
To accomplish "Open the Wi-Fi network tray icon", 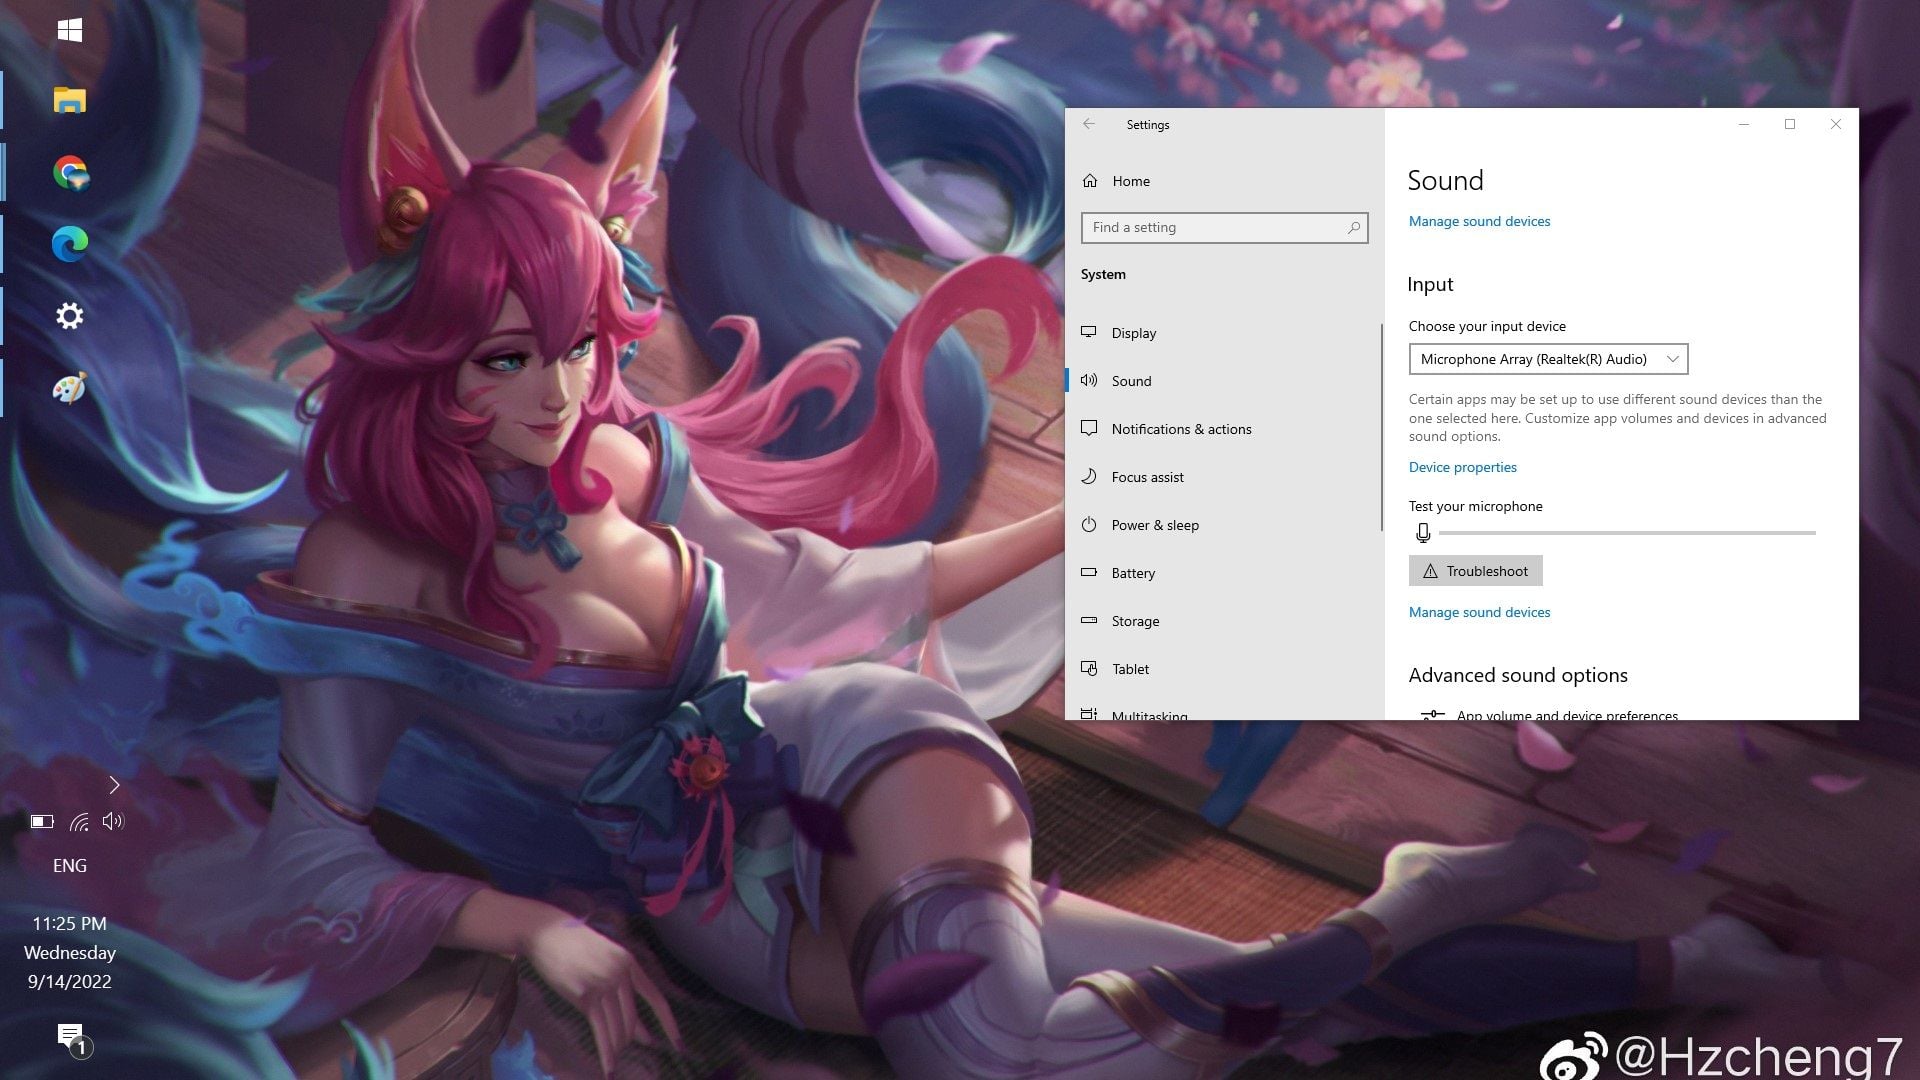I will pyautogui.click(x=79, y=822).
